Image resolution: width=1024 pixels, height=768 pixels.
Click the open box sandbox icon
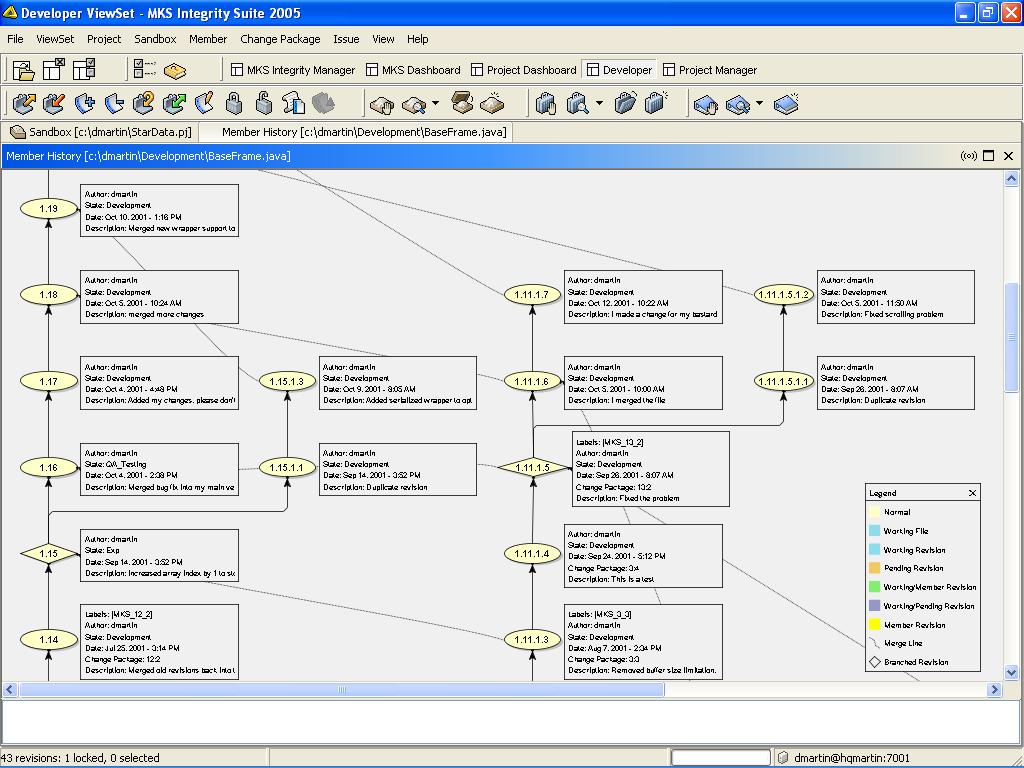point(462,103)
